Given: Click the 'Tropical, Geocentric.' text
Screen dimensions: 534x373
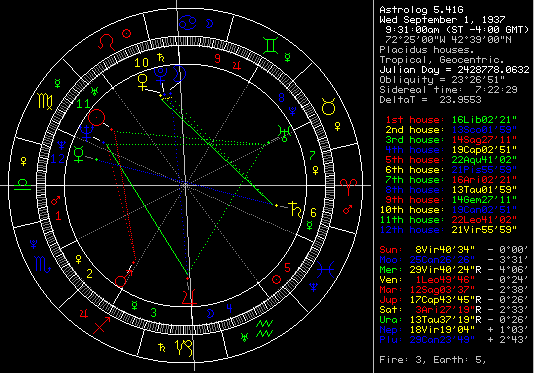Looking at the screenshot, I should point(442,60).
